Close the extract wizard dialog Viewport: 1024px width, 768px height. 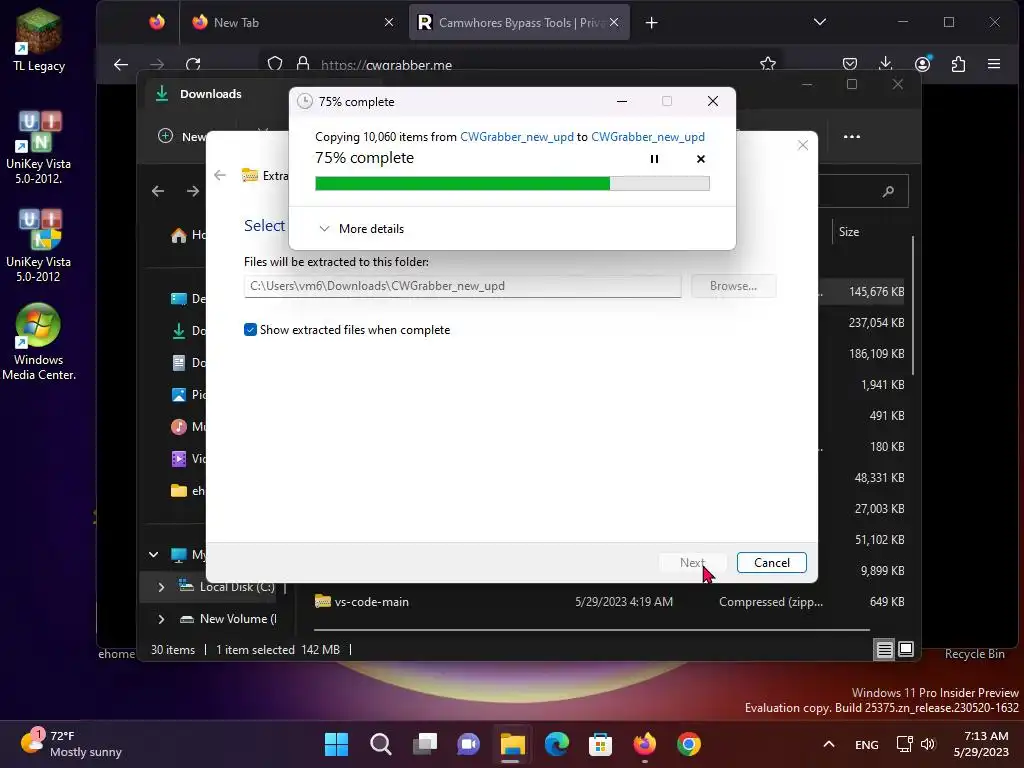click(803, 145)
